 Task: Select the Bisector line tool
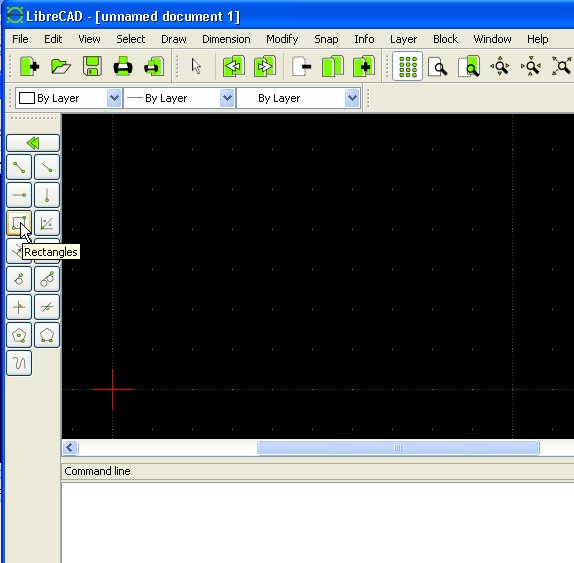(x=47, y=223)
